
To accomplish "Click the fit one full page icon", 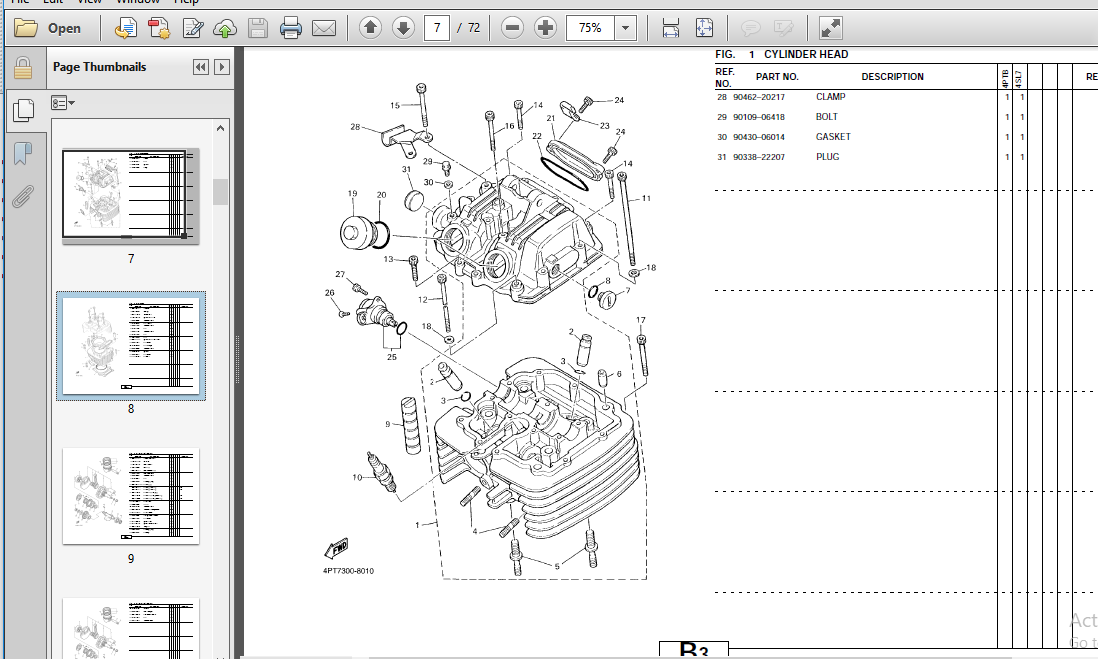I will 704,28.
